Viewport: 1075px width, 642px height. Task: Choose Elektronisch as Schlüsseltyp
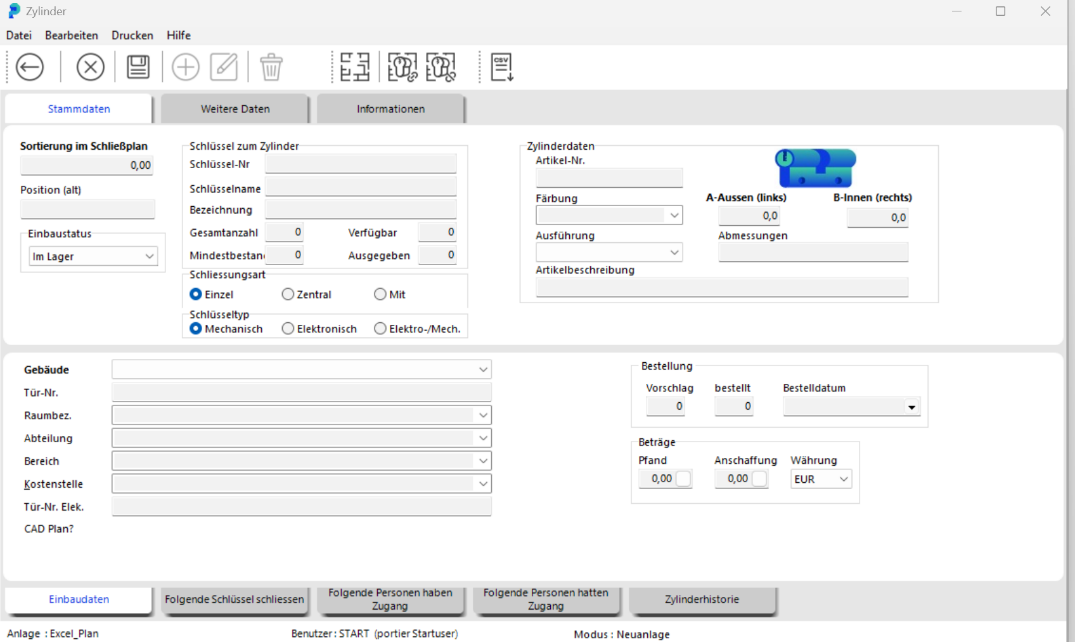pyautogui.click(x=288, y=329)
